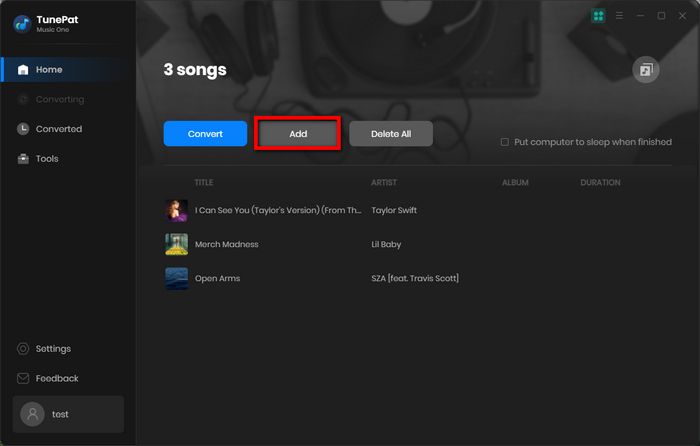Click the round music source icon button
This screenshot has width=700, height=446.
646,70
